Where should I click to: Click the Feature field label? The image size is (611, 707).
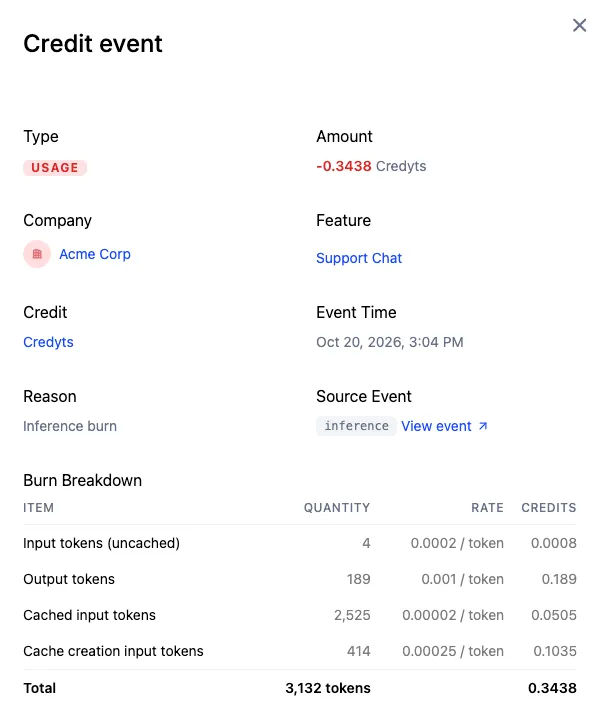(344, 220)
